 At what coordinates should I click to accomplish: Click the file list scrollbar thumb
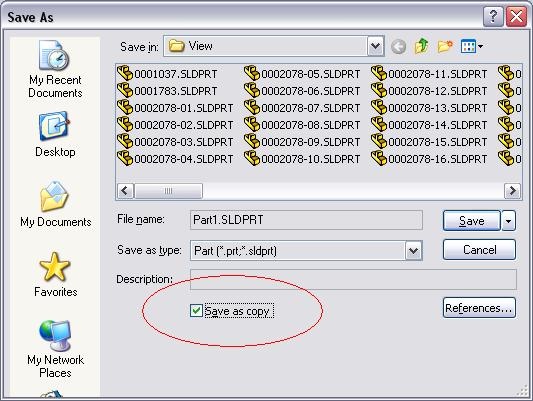[x=169, y=191]
